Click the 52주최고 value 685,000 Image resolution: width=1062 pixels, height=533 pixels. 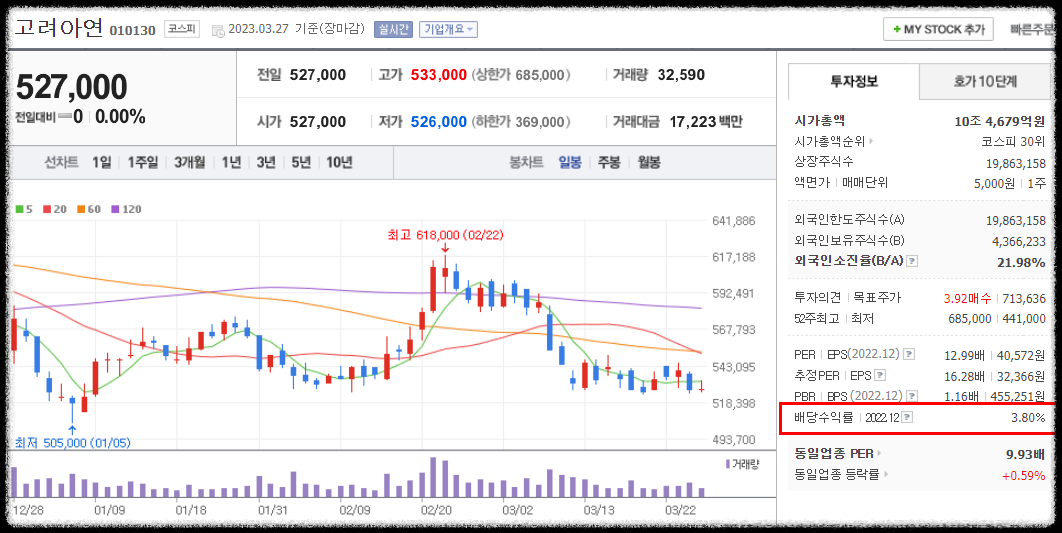(x=970, y=318)
